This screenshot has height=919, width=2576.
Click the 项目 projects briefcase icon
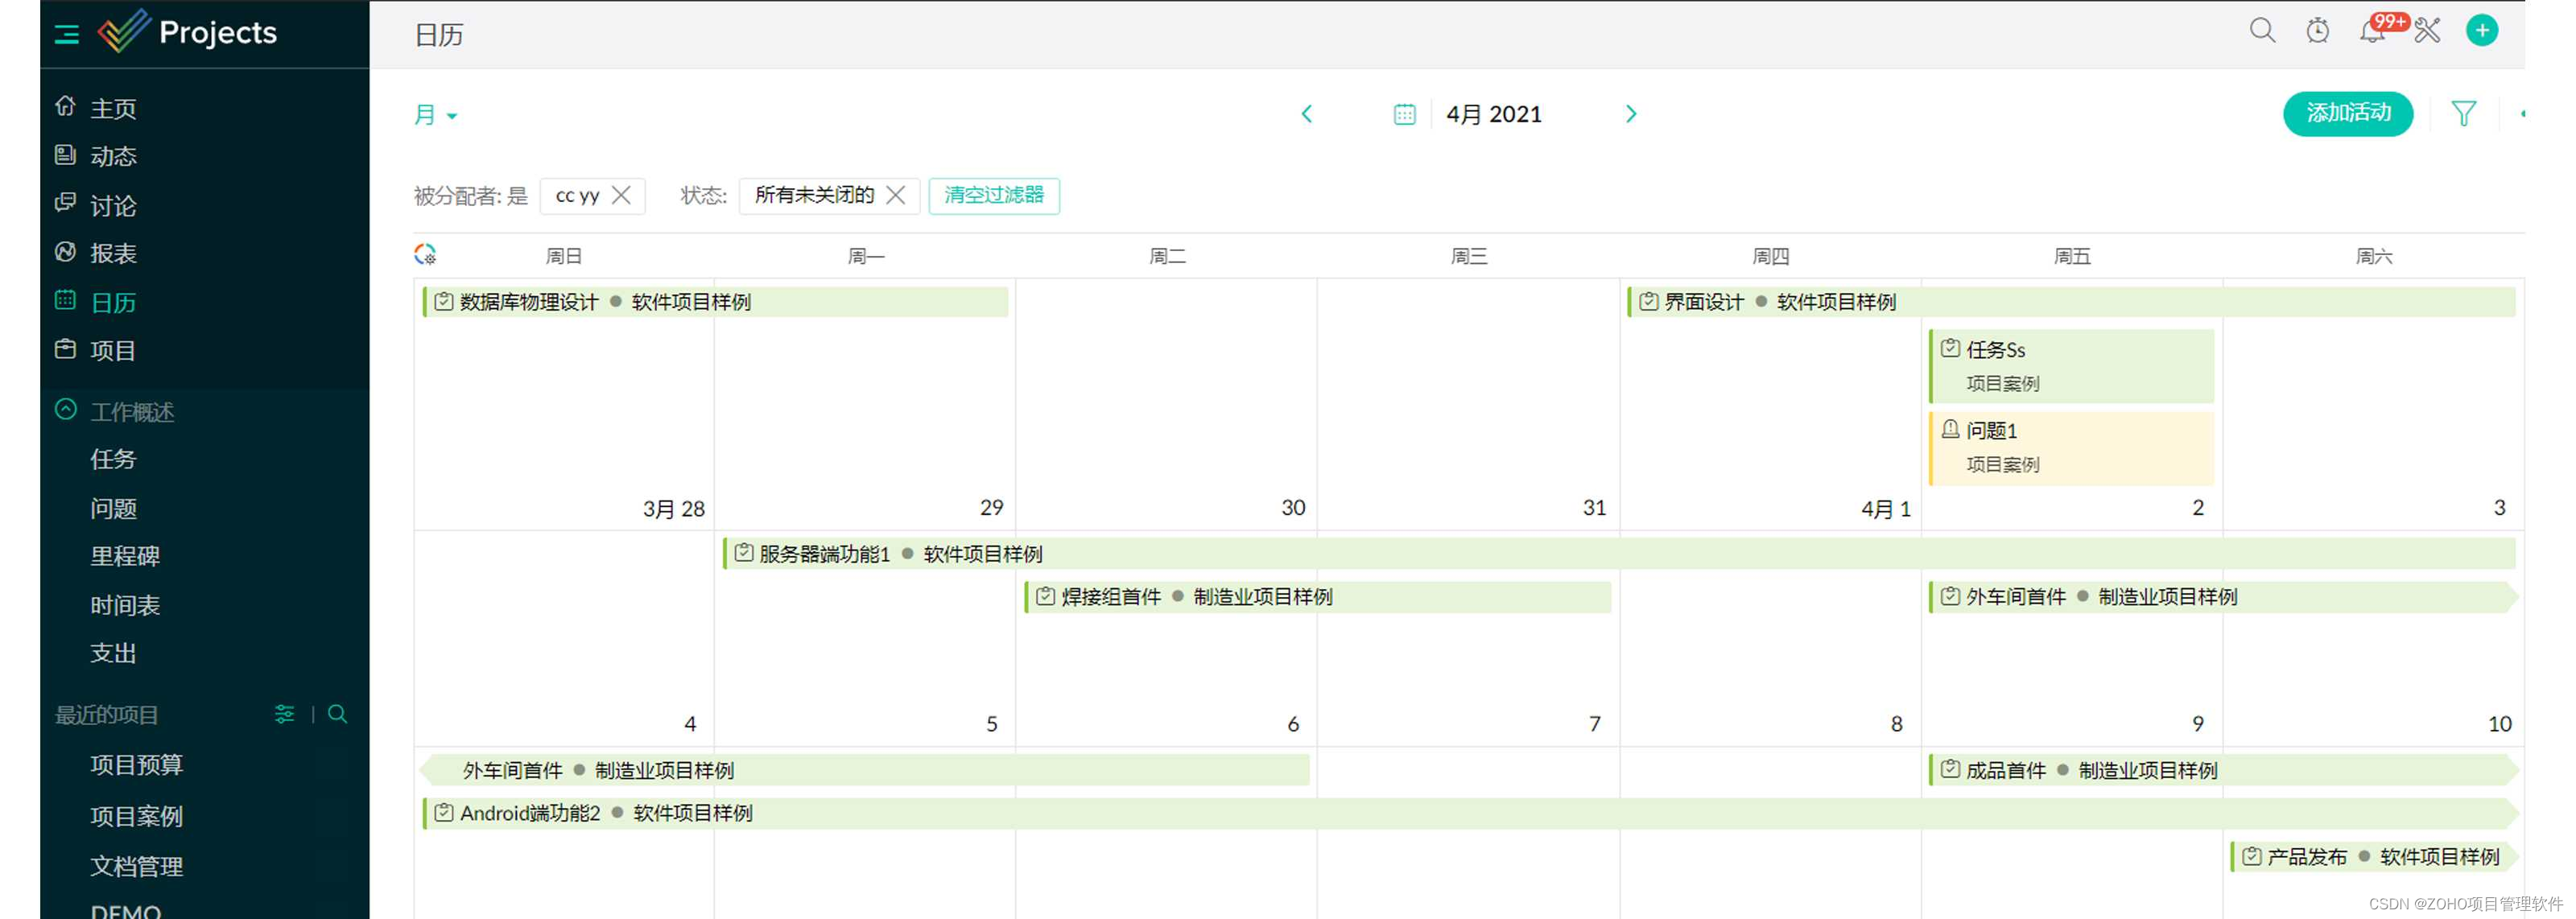tap(65, 349)
